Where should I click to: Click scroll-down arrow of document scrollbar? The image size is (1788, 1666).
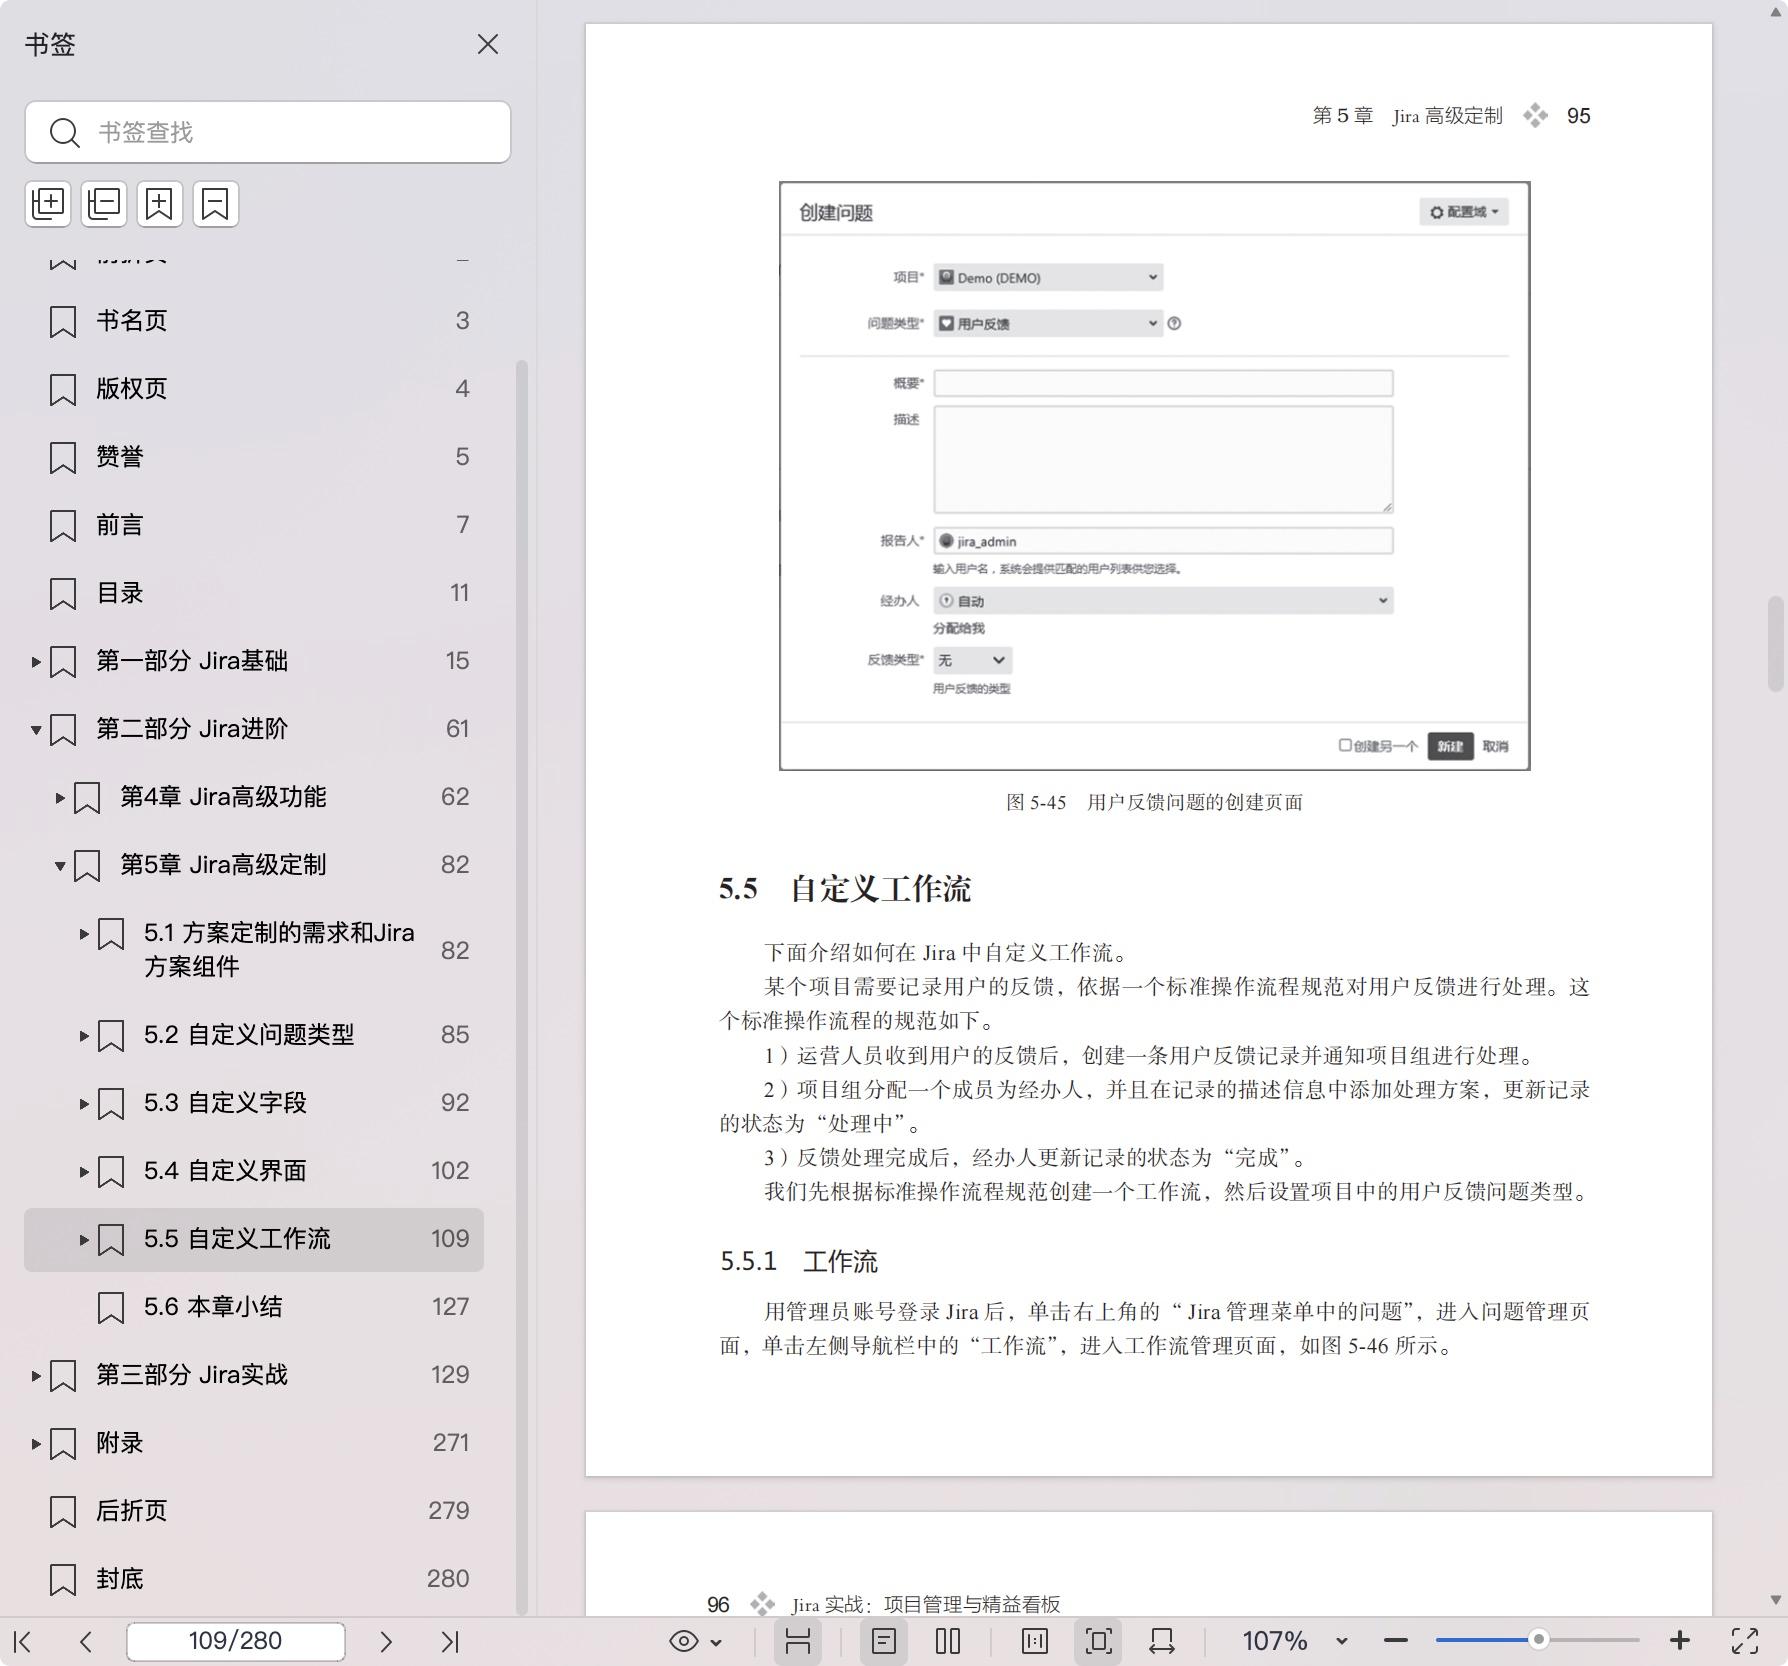point(1776,1600)
